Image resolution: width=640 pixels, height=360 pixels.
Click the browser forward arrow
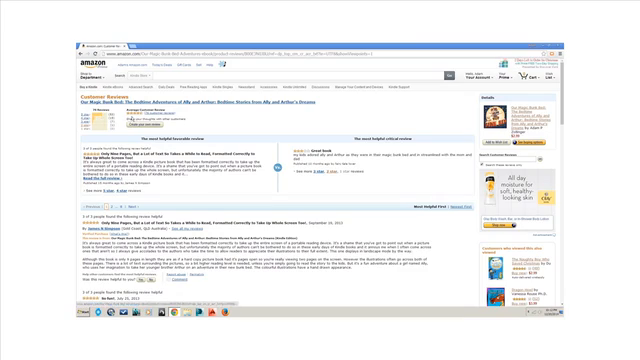[88, 54]
